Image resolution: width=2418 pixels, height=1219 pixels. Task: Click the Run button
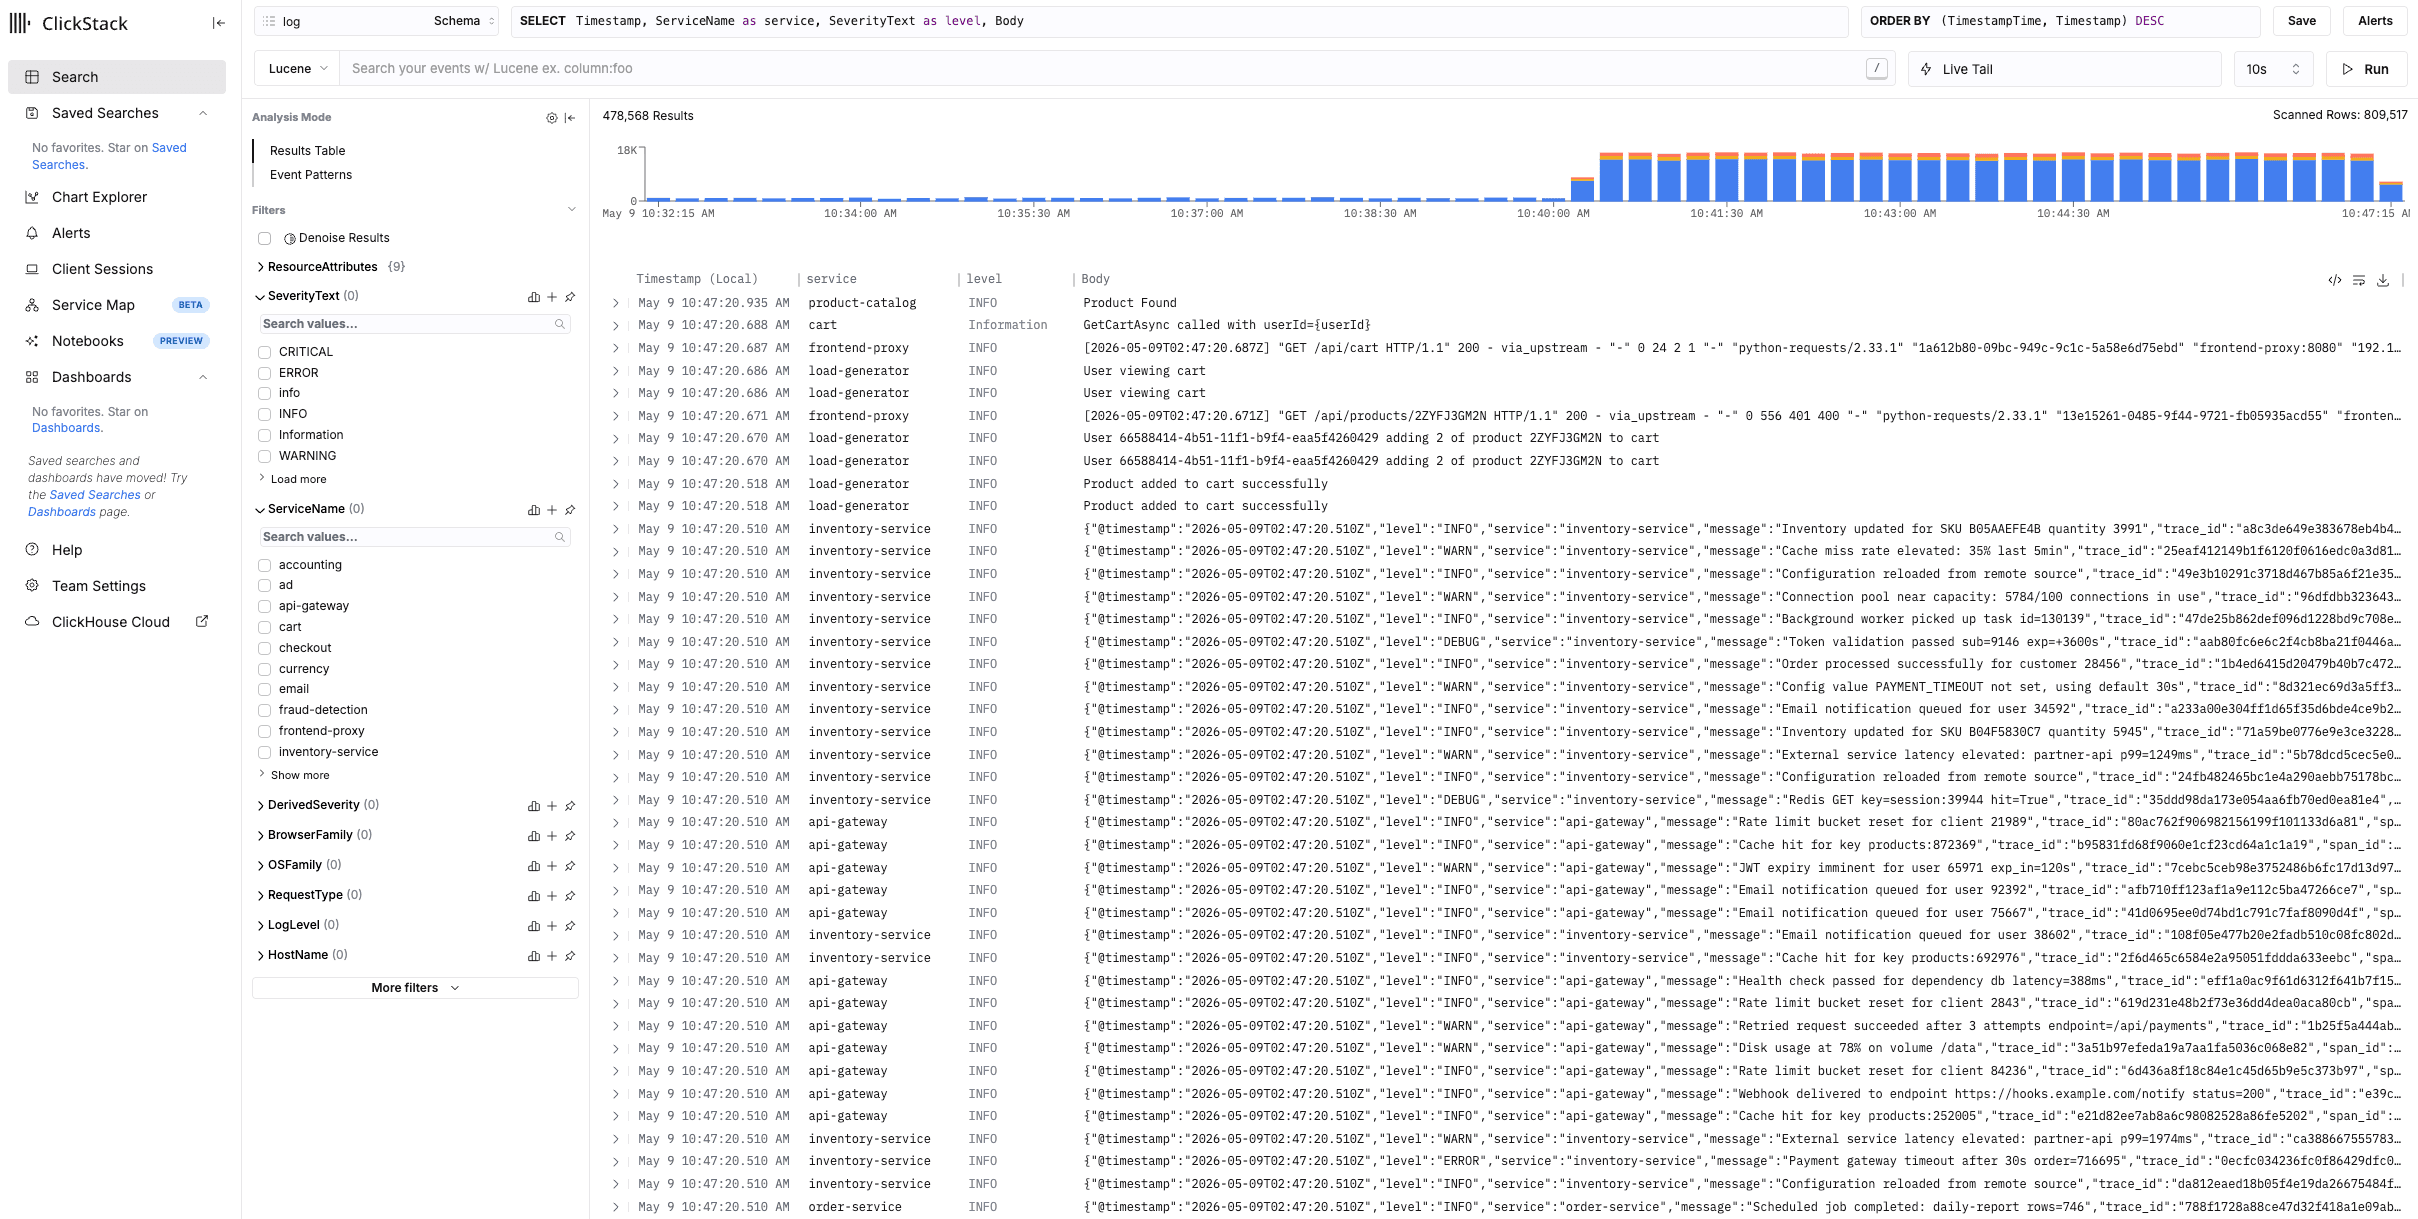pos(2366,69)
